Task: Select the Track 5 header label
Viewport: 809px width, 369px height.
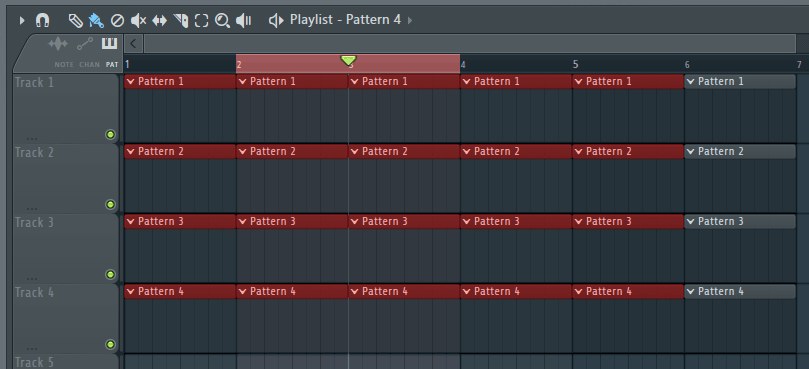Action: (35, 362)
